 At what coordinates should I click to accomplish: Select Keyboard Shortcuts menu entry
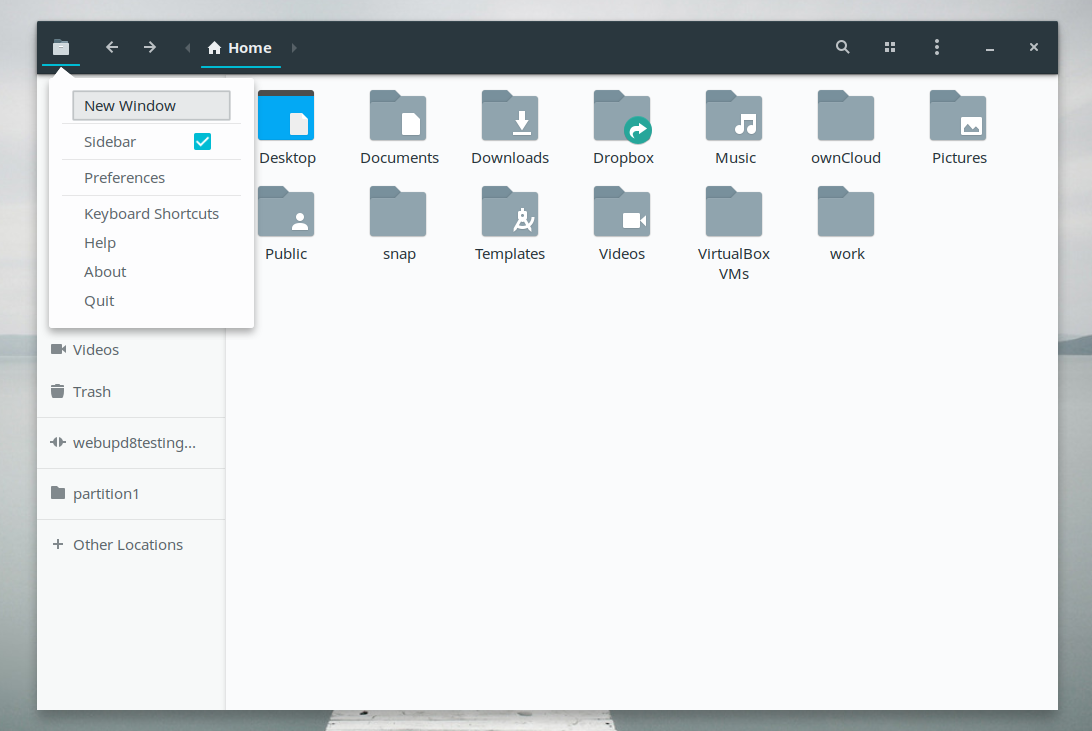click(x=151, y=214)
